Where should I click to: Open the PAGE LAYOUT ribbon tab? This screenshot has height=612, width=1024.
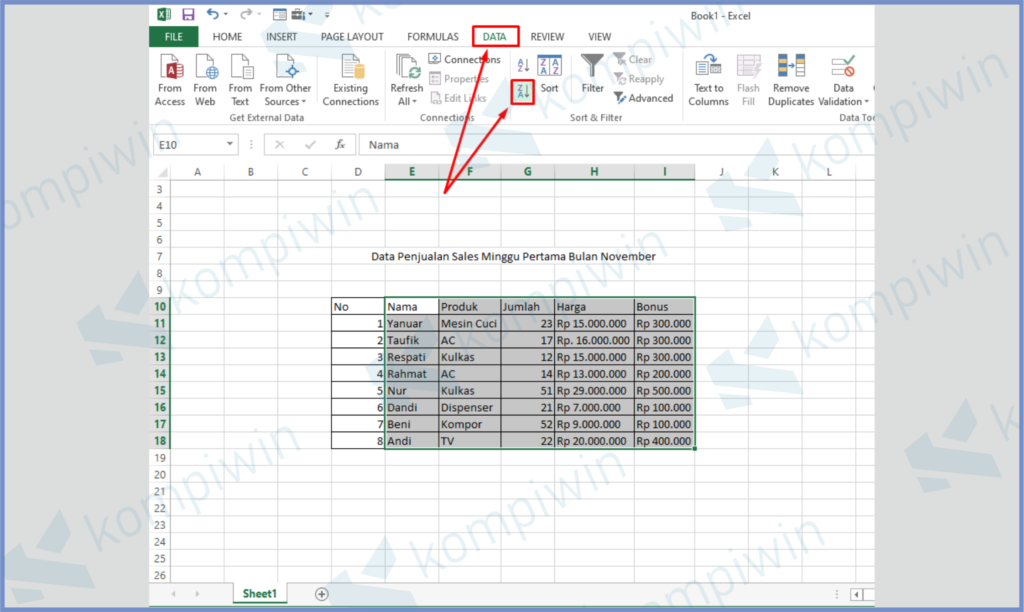pos(352,37)
